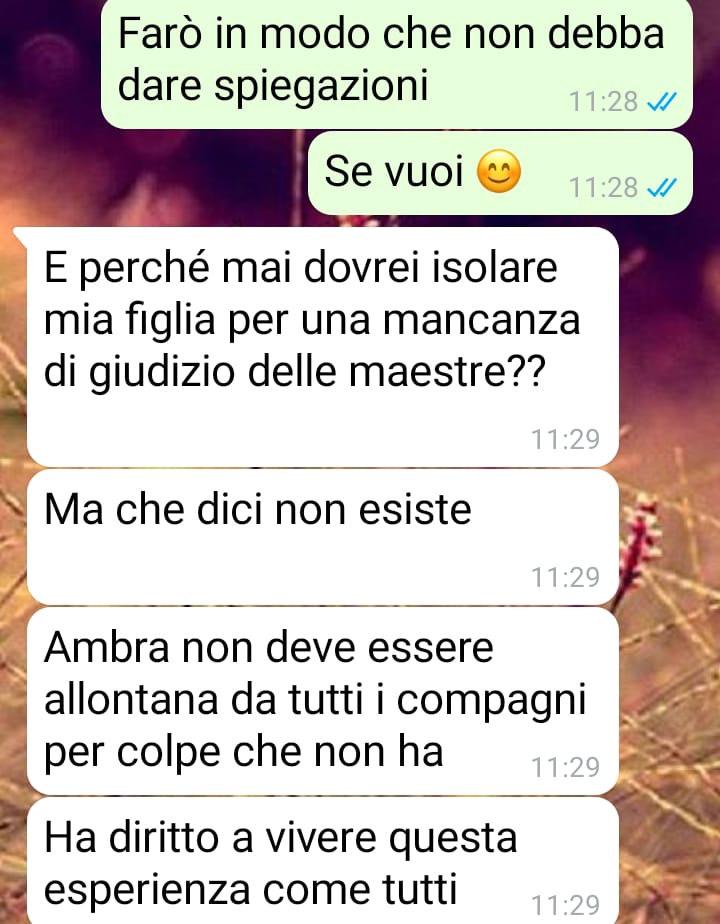
Task: Tap the smiling emoji in 'Se vuoi' message
Action: (x=498, y=172)
